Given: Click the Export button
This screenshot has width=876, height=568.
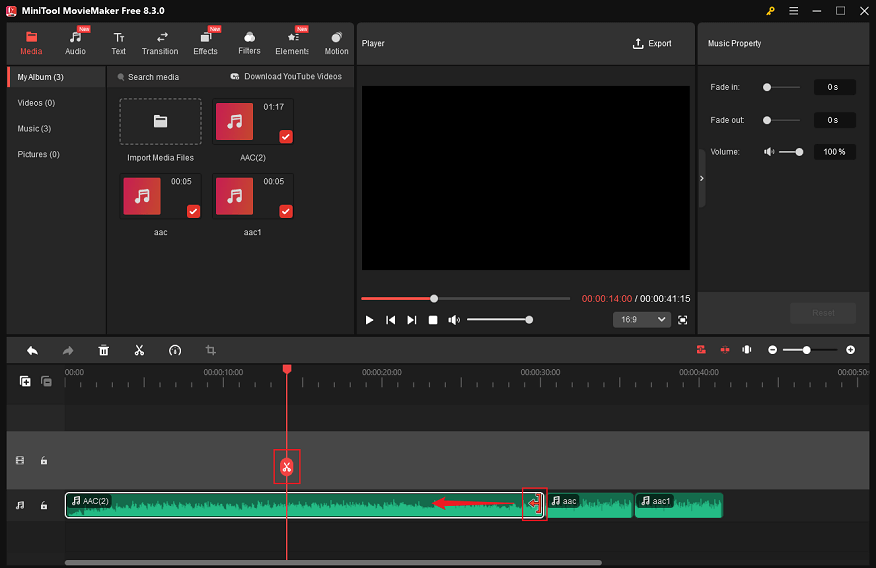Looking at the screenshot, I should (652, 44).
